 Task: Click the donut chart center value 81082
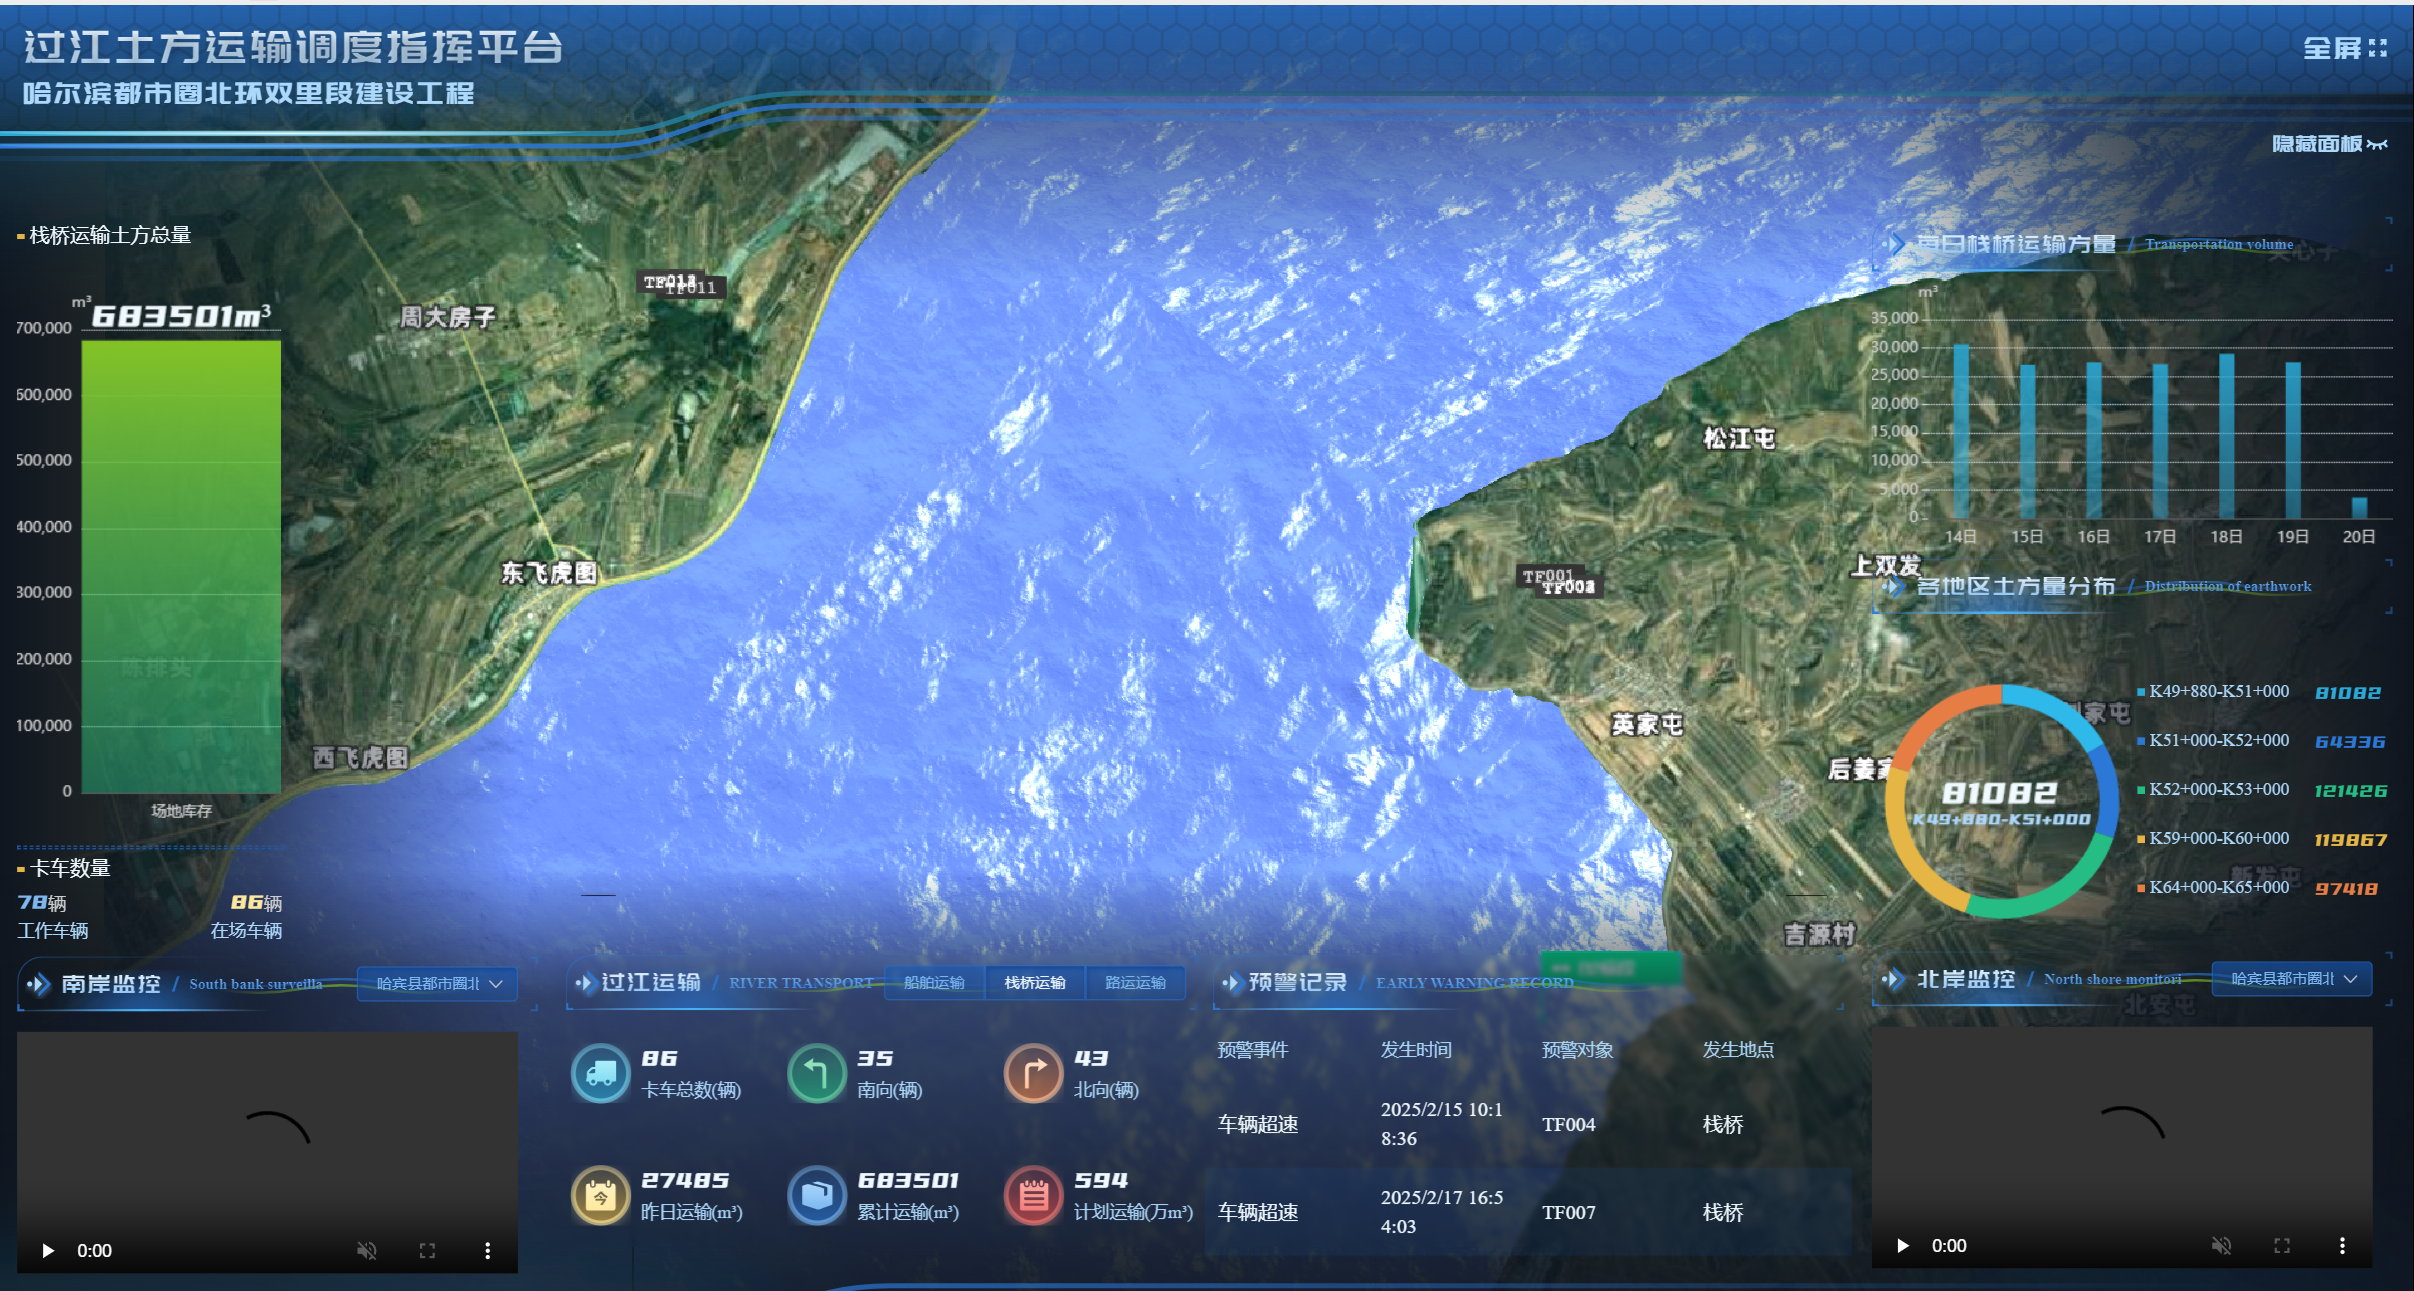tap(2000, 793)
